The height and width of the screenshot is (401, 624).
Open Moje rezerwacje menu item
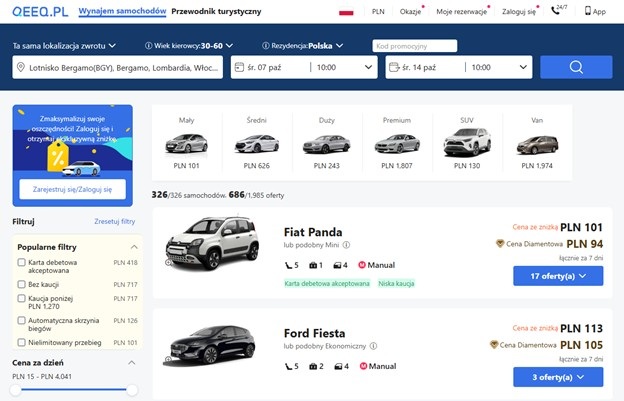(462, 12)
